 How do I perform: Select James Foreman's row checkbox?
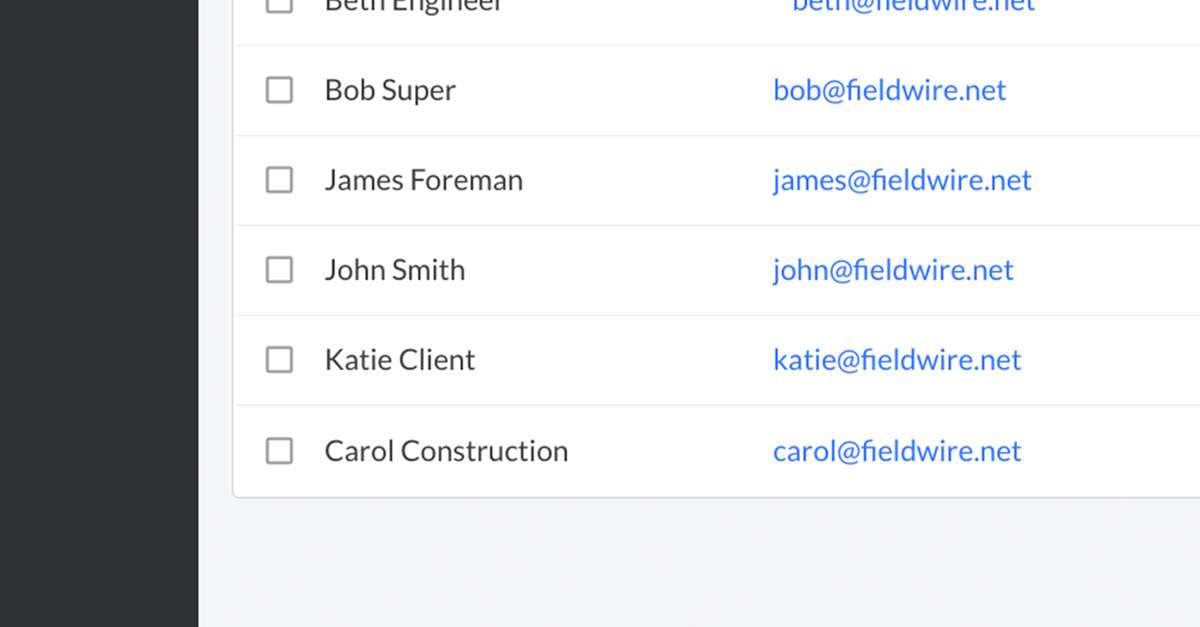pyautogui.click(x=279, y=180)
